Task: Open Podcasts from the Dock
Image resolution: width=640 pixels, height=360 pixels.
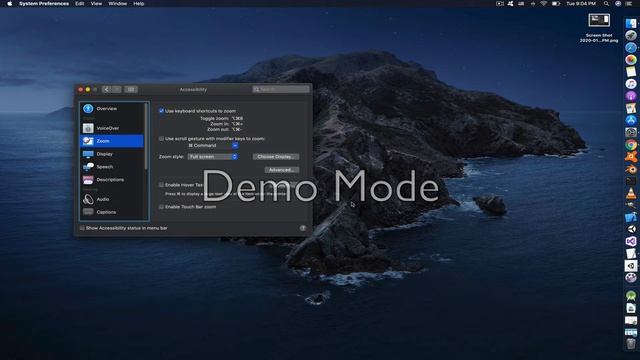Action: click(x=631, y=96)
